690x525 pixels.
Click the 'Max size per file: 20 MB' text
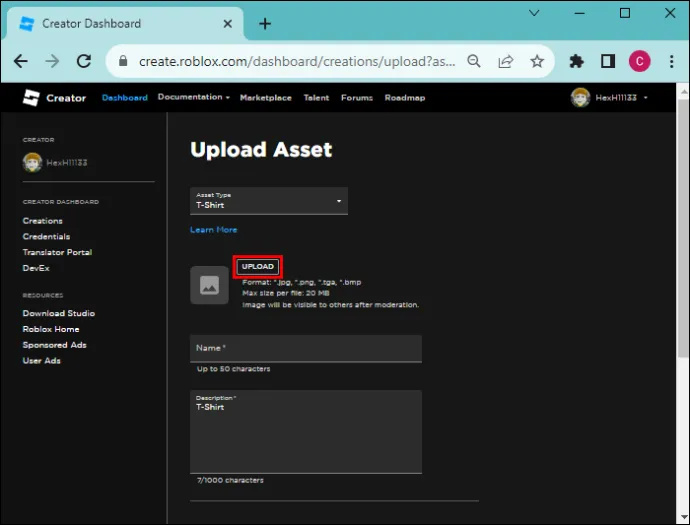tap(286, 293)
